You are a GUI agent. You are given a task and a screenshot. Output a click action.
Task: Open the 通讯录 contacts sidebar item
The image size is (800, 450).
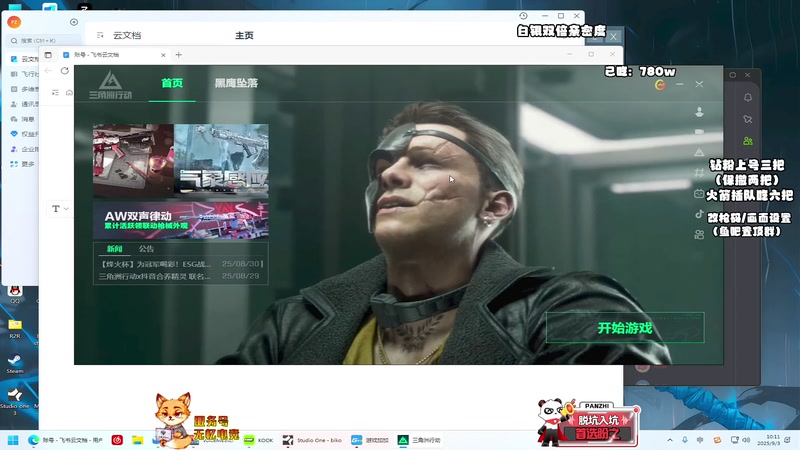[x=24, y=104]
